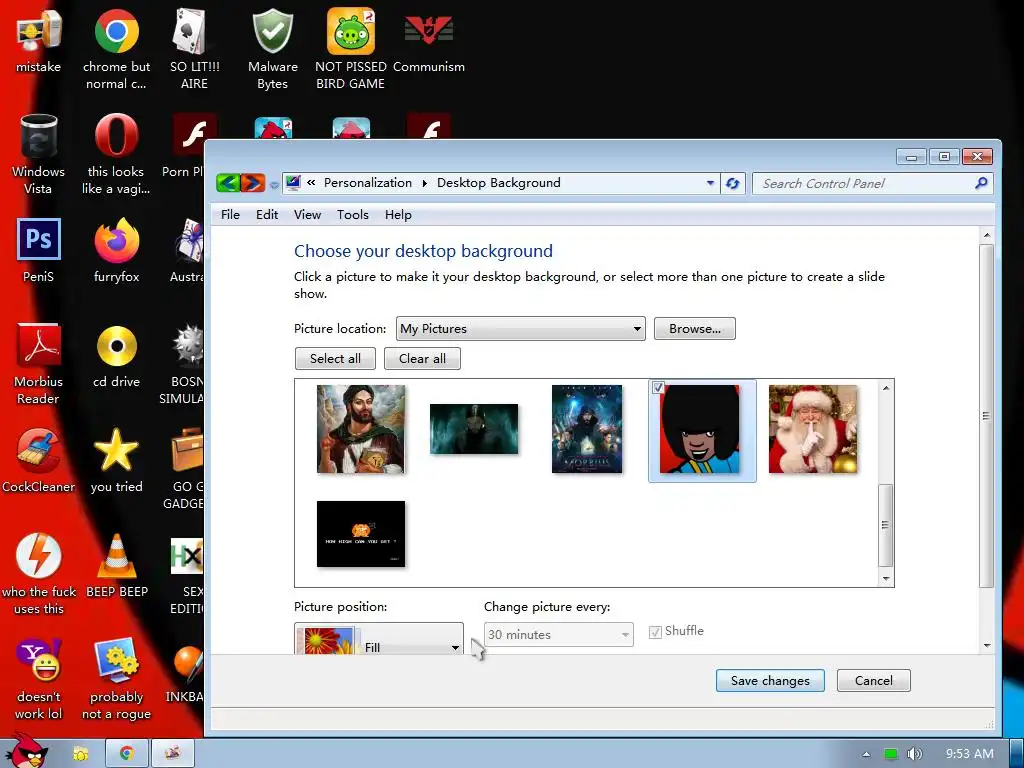Image resolution: width=1024 pixels, height=768 pixels.
Task: Open the File menu
Action: coord(230,215)
